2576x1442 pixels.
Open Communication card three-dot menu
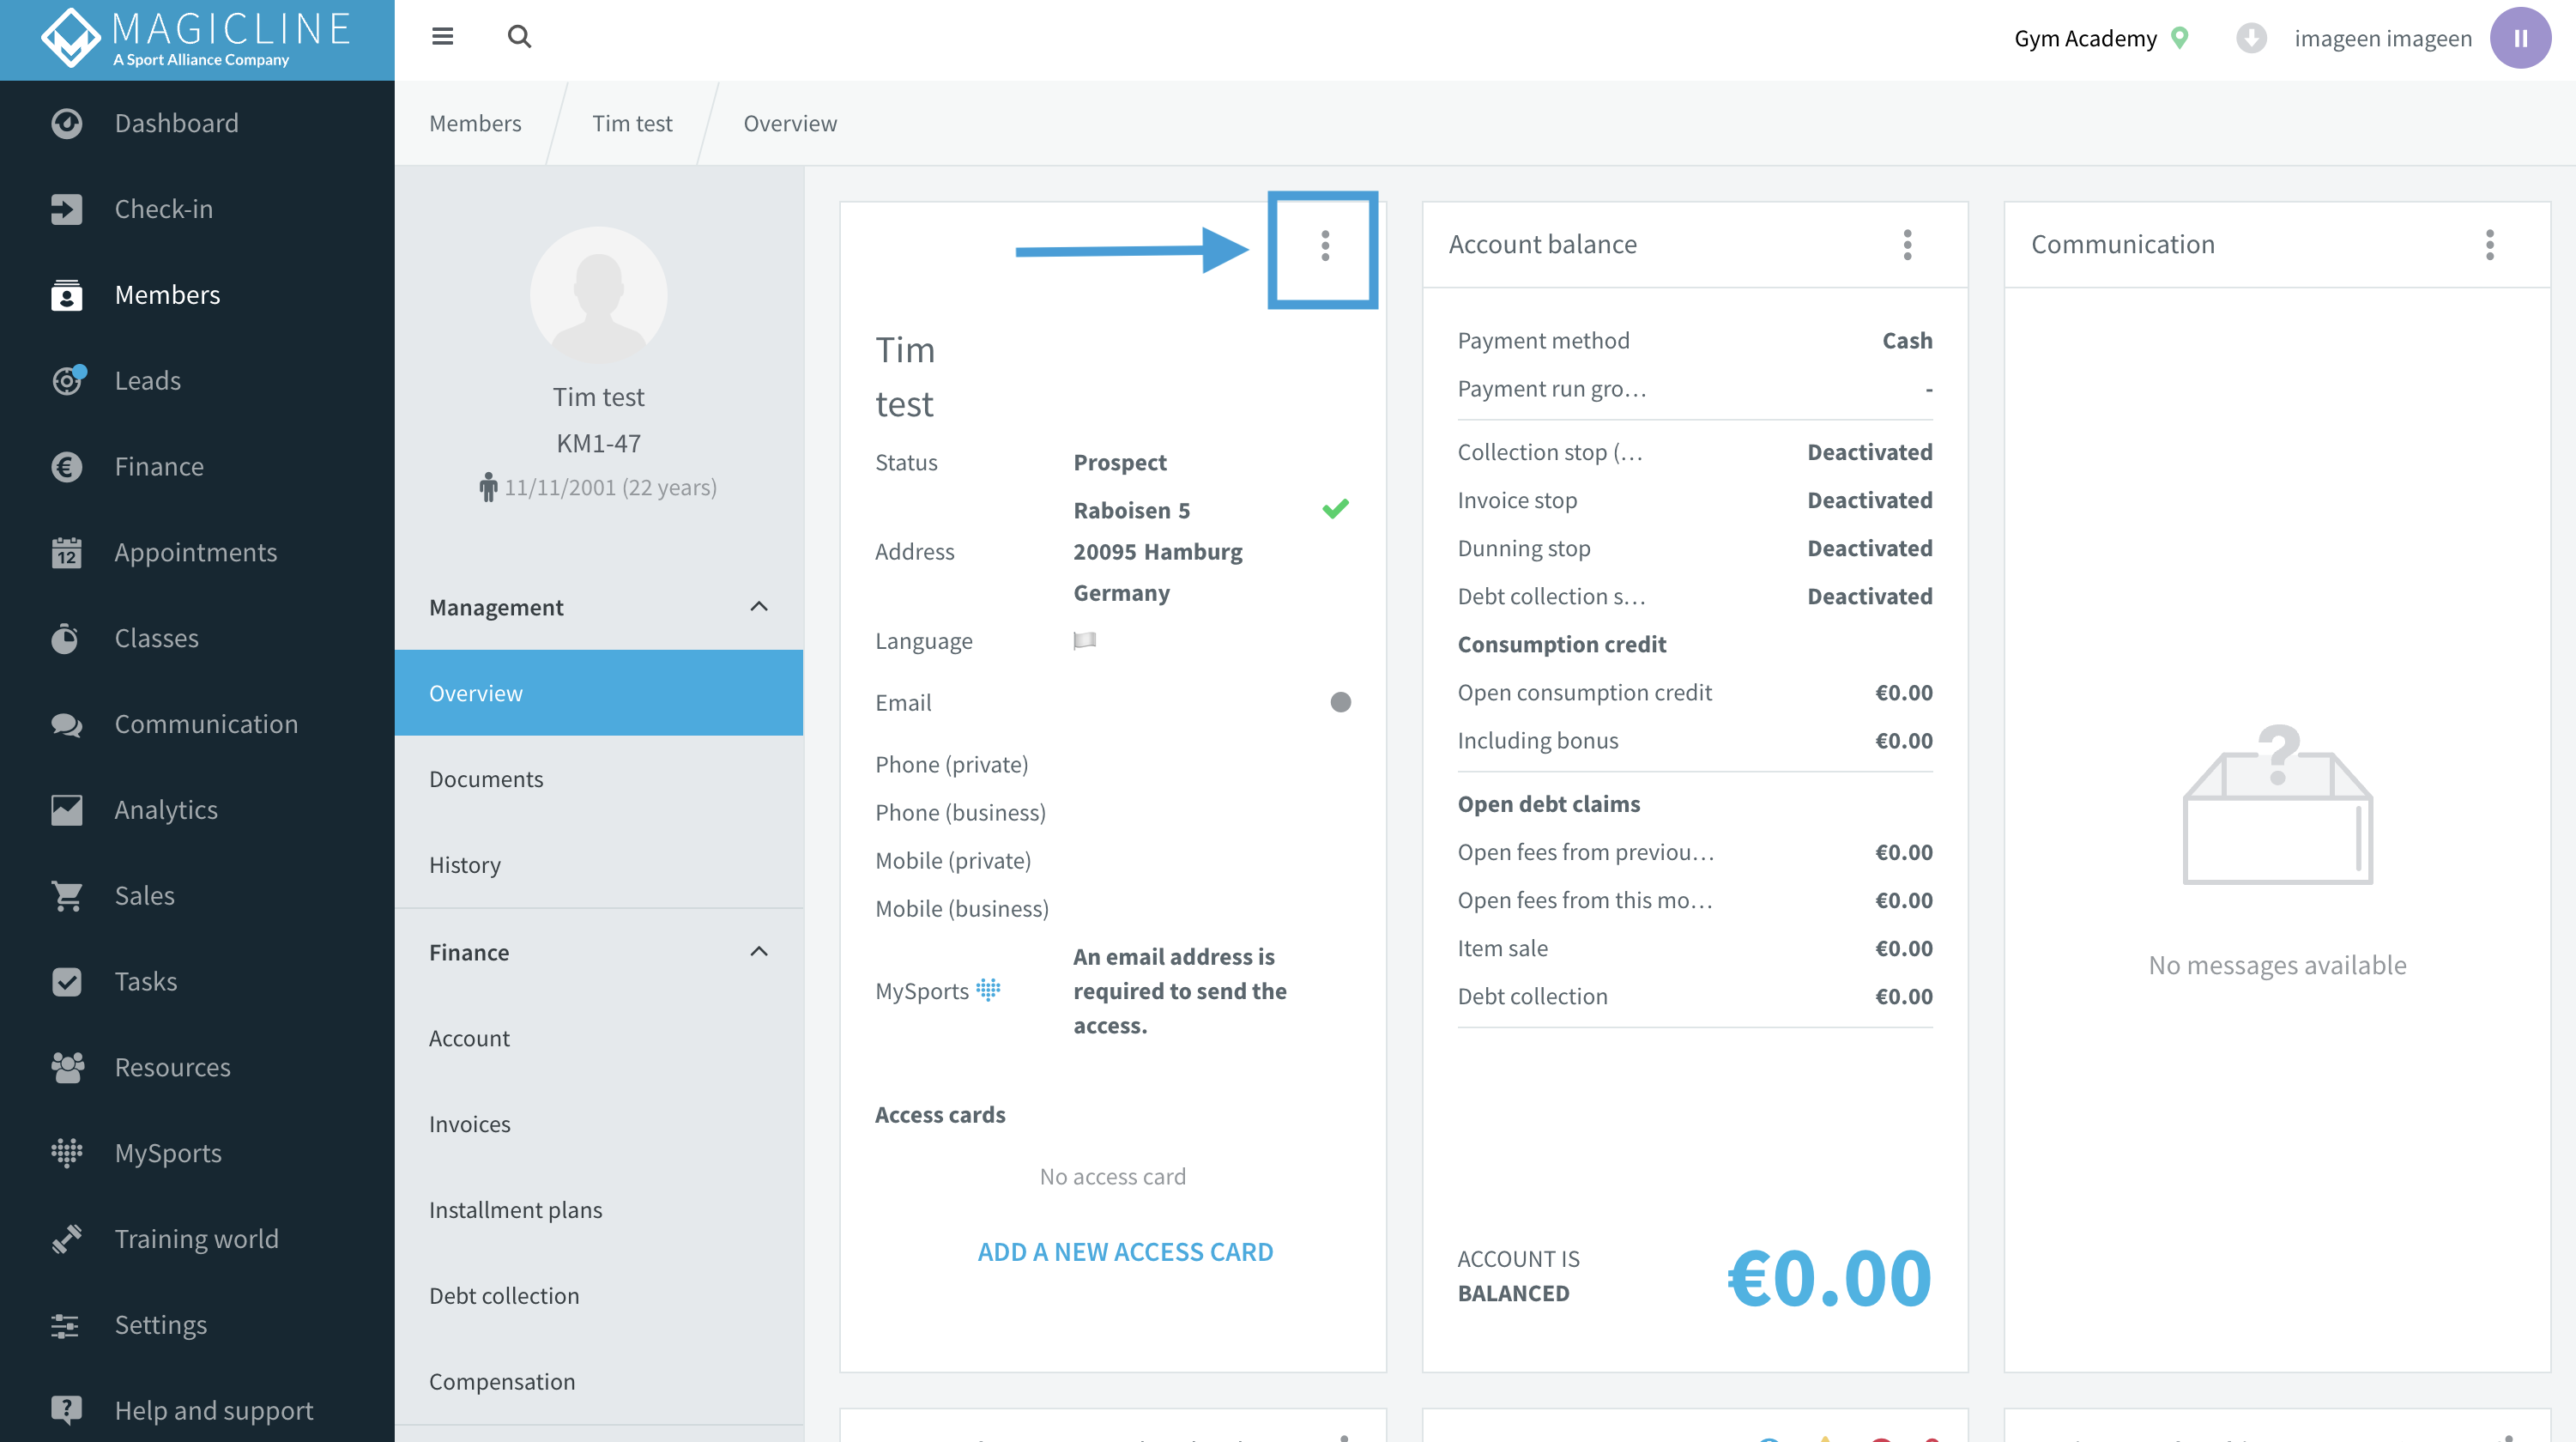tap(2489, 245)
